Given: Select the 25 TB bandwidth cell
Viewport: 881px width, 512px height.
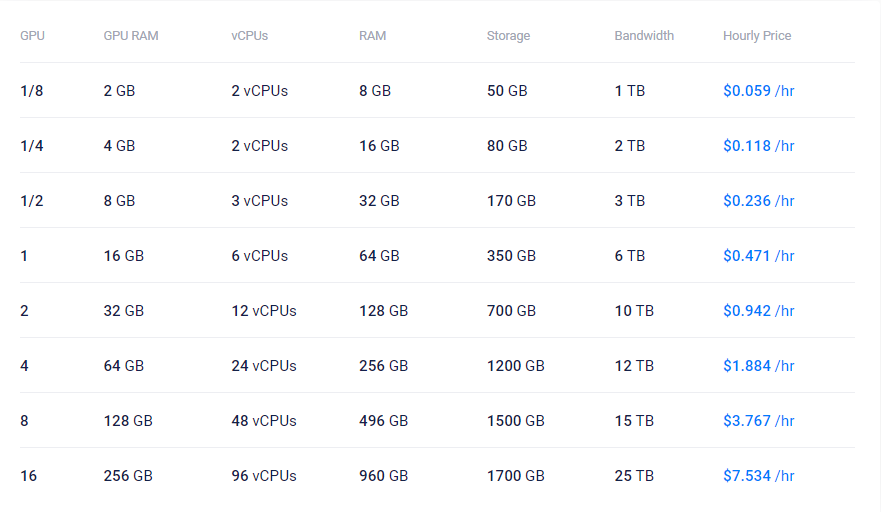Looking at the screenshot, I should 634,476.
